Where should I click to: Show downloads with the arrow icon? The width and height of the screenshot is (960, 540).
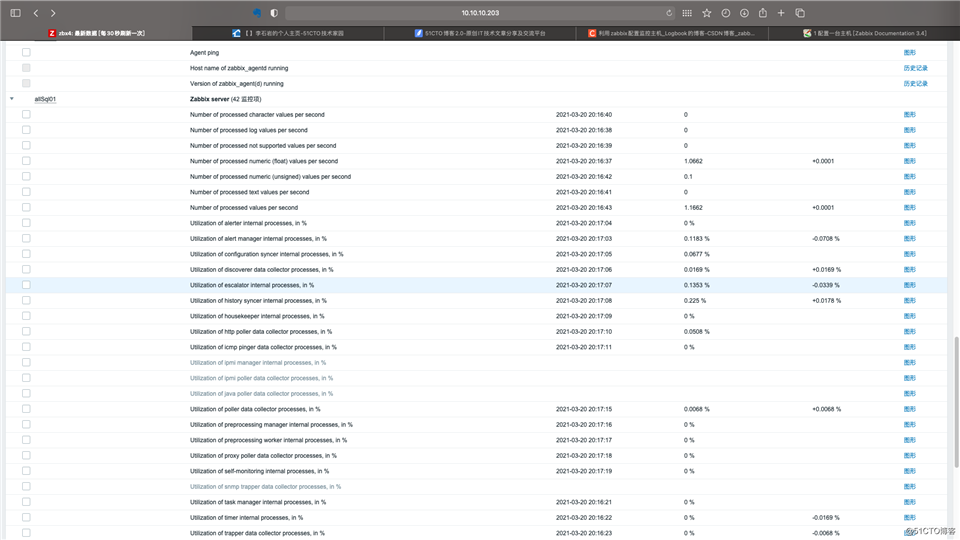click(744, 13)
